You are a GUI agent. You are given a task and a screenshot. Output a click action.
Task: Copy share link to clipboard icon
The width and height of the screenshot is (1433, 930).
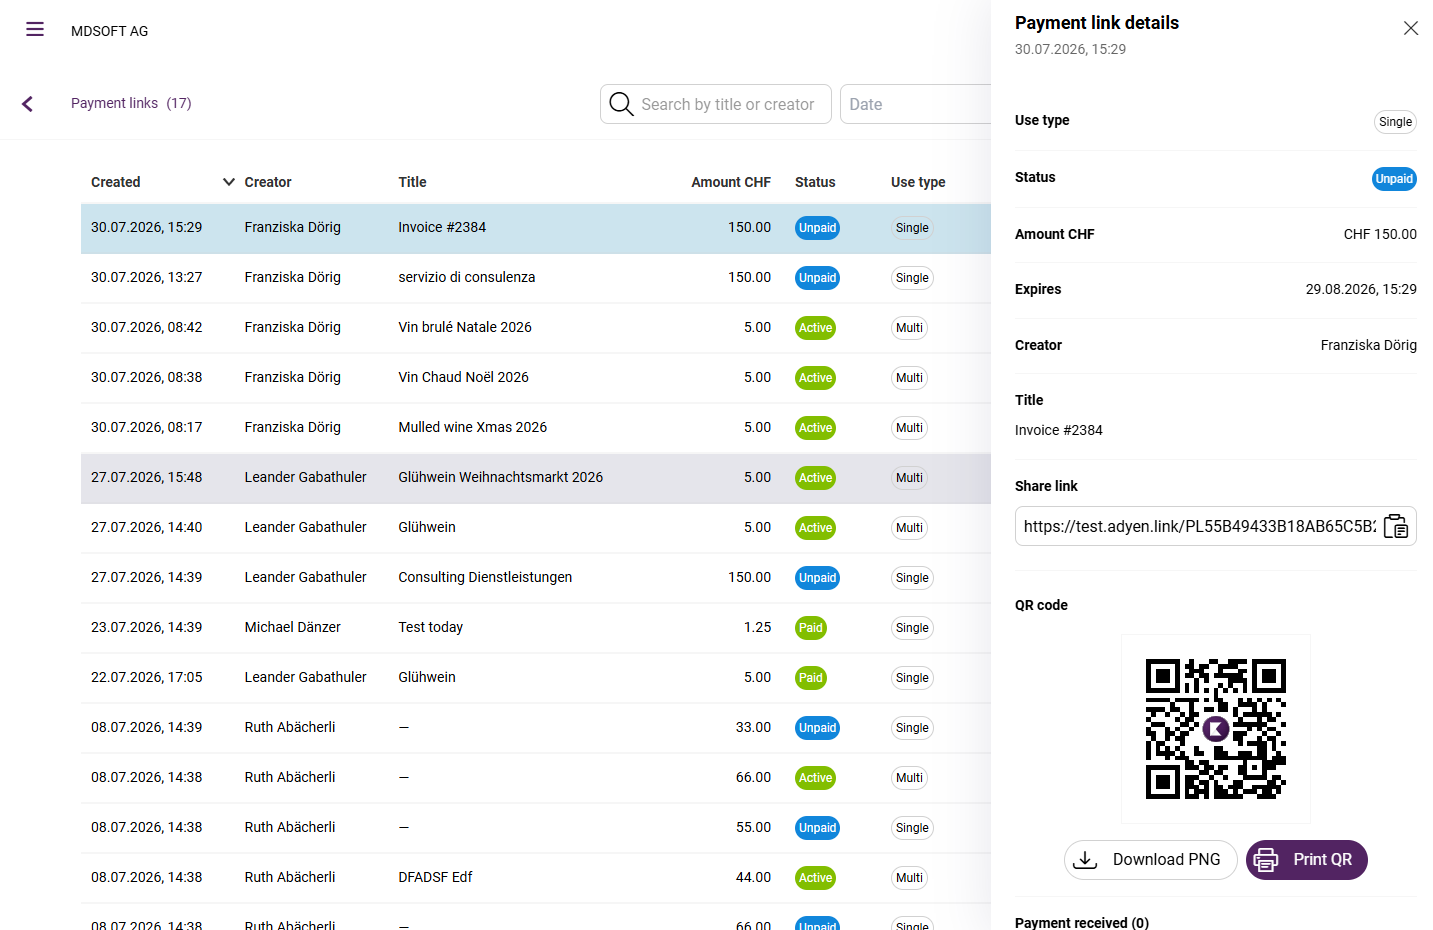tap(1396, 526)
